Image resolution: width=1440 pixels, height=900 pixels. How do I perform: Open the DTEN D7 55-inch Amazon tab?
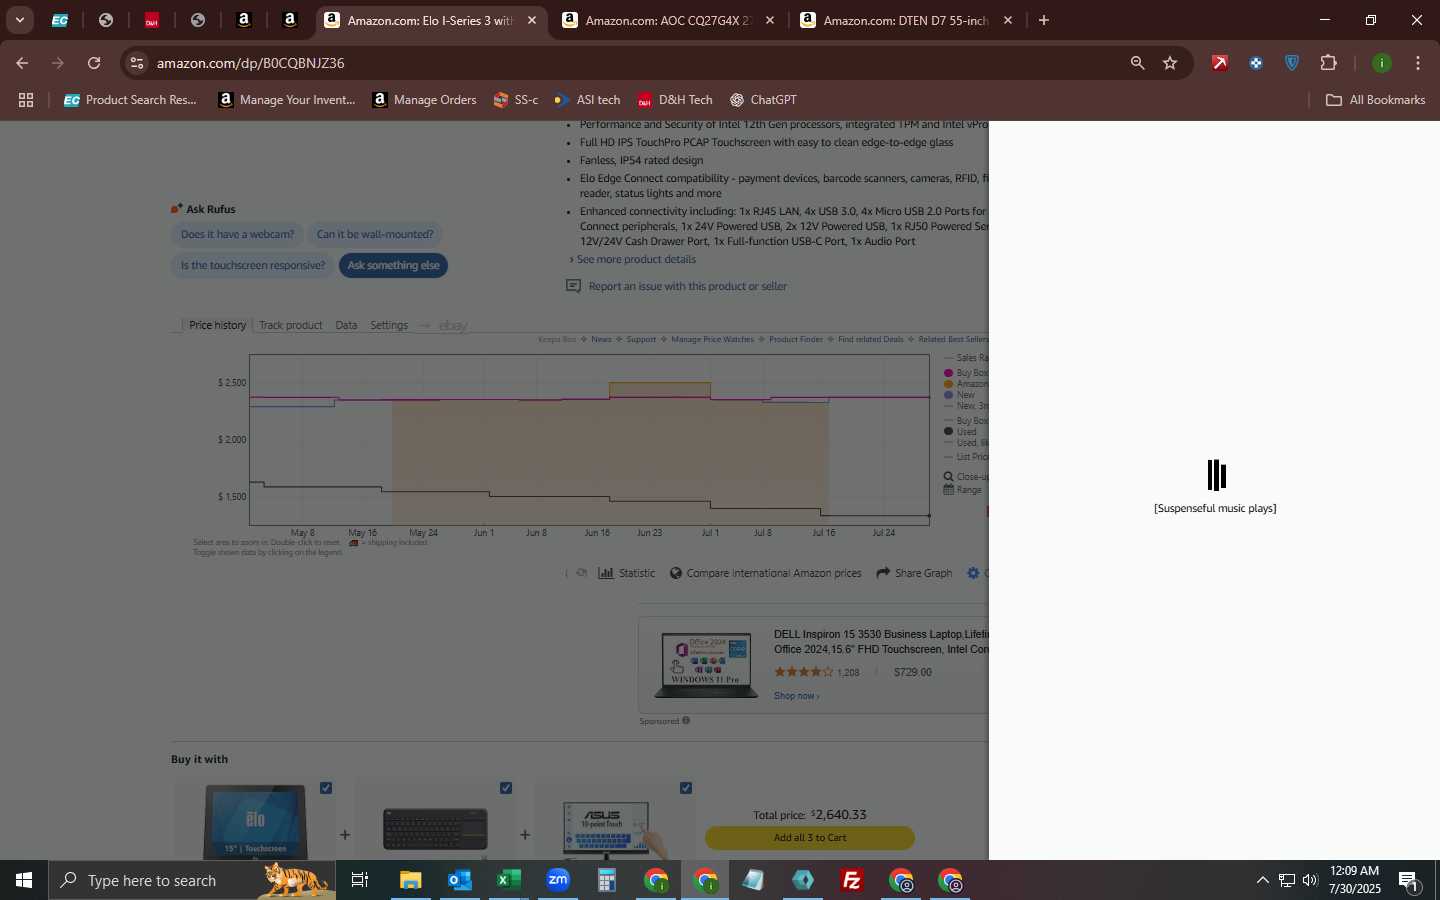click(906, 20)
